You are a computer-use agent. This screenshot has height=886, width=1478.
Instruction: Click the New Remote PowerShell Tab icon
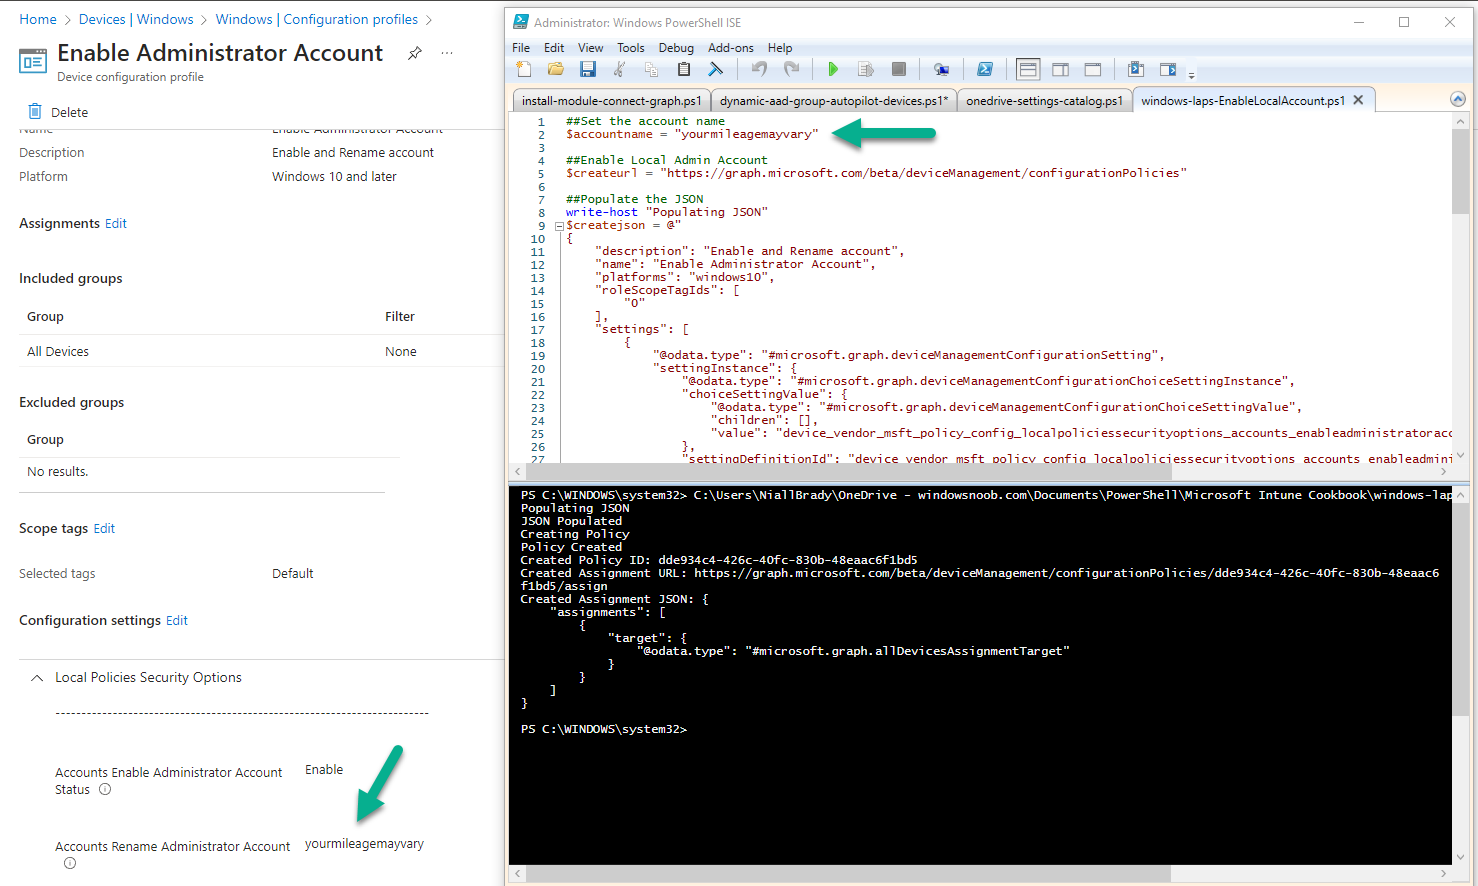pyautogui.click(x=941, y=69)
